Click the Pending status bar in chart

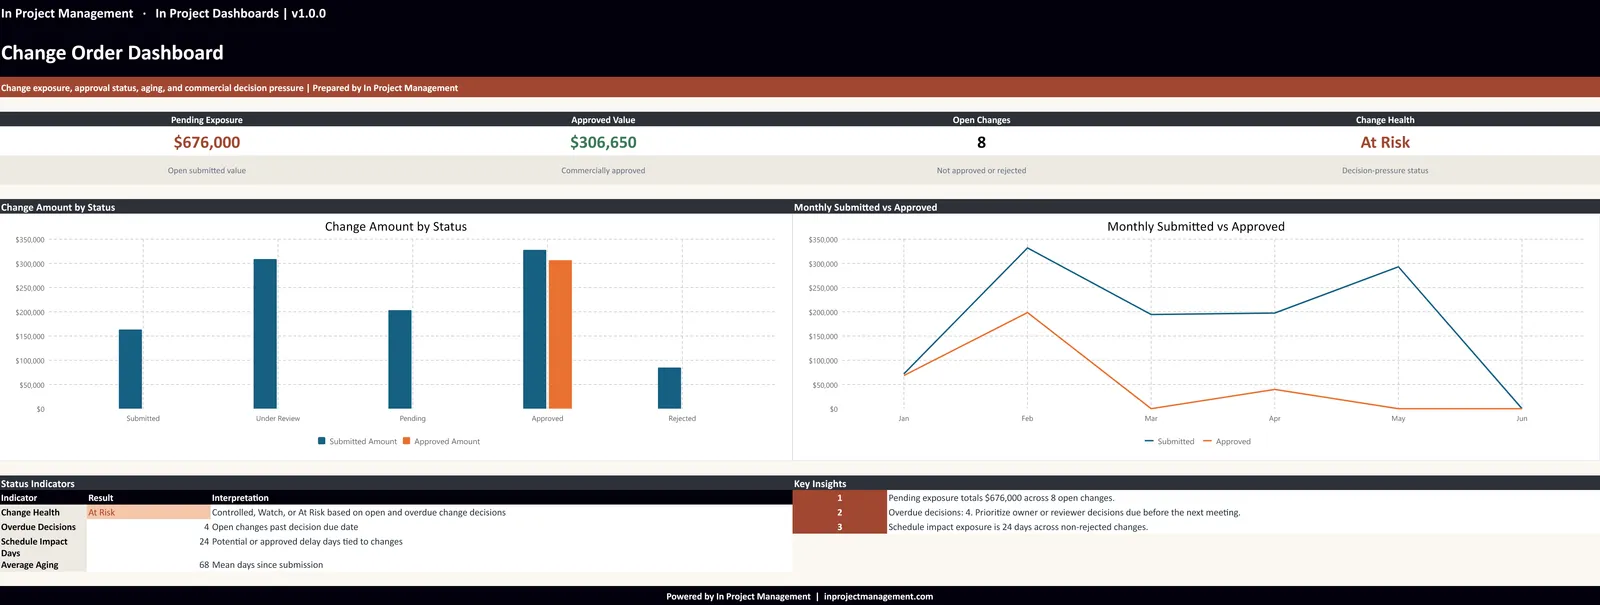400,359
